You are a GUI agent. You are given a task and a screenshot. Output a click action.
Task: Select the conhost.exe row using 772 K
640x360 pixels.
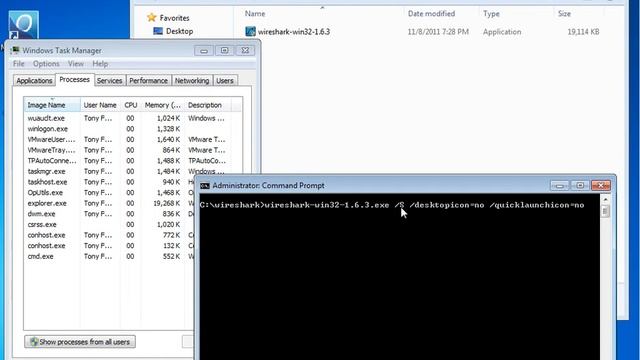[109, 235]
